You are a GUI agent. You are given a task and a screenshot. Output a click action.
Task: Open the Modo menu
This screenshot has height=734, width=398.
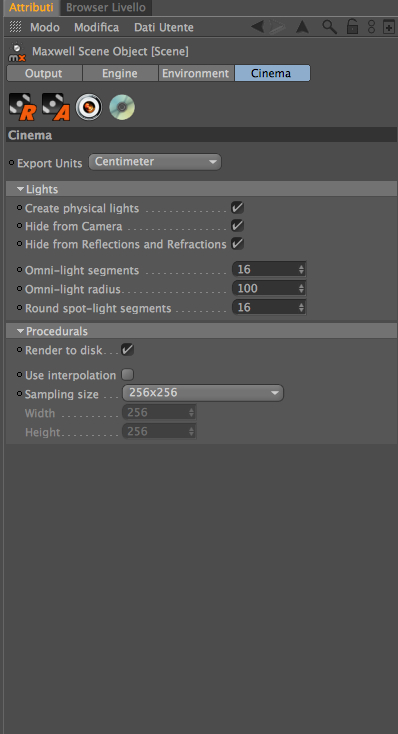(45, 27)
